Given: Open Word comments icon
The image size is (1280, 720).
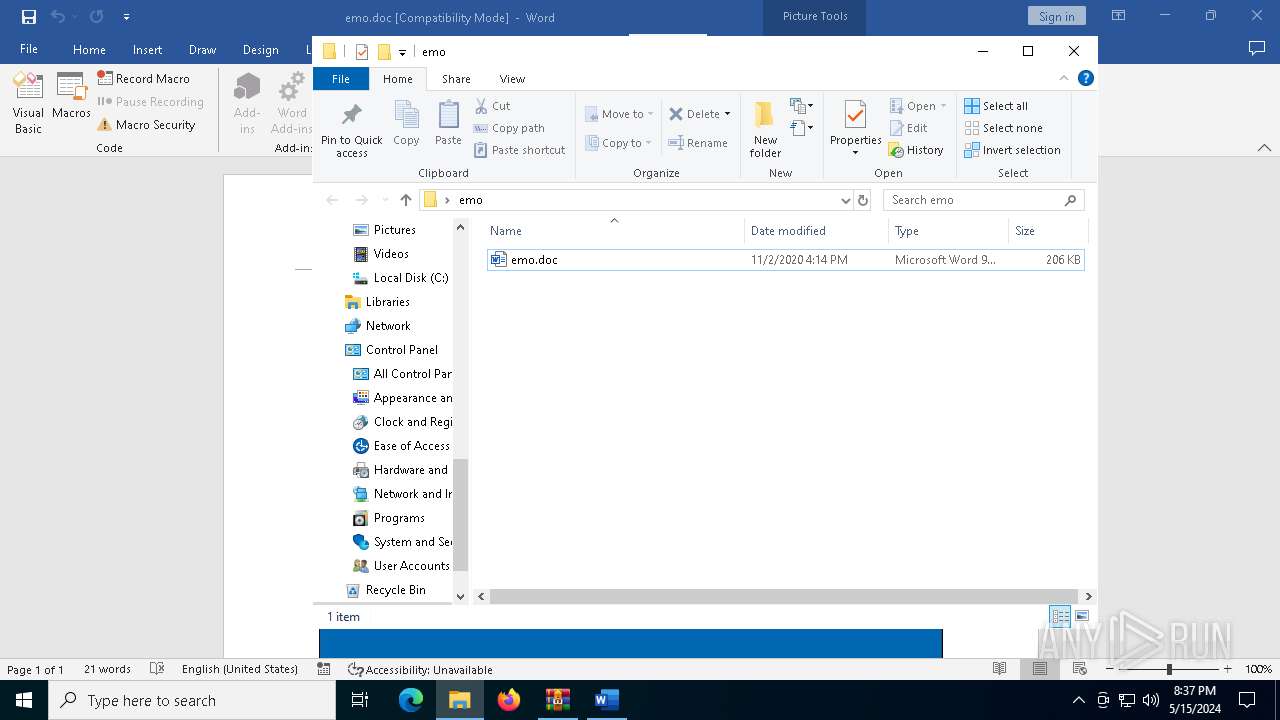Looking at the screenshot, I should 1257,48.
